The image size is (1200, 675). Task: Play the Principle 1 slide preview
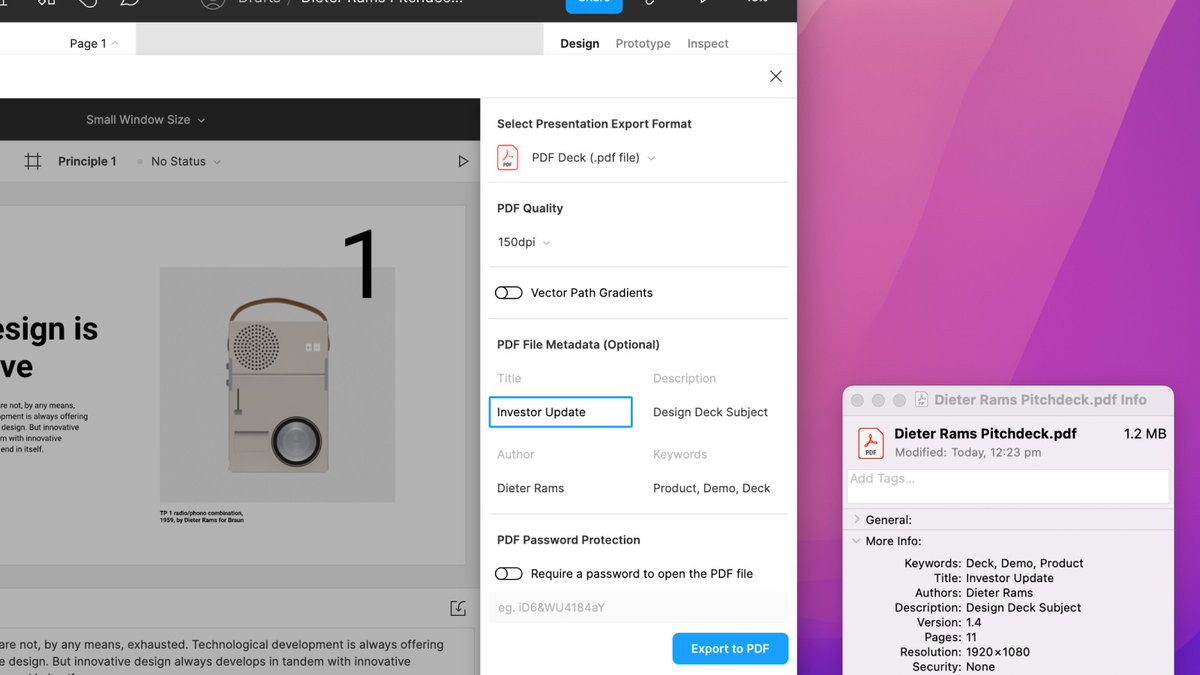click(x=463, y=161)
